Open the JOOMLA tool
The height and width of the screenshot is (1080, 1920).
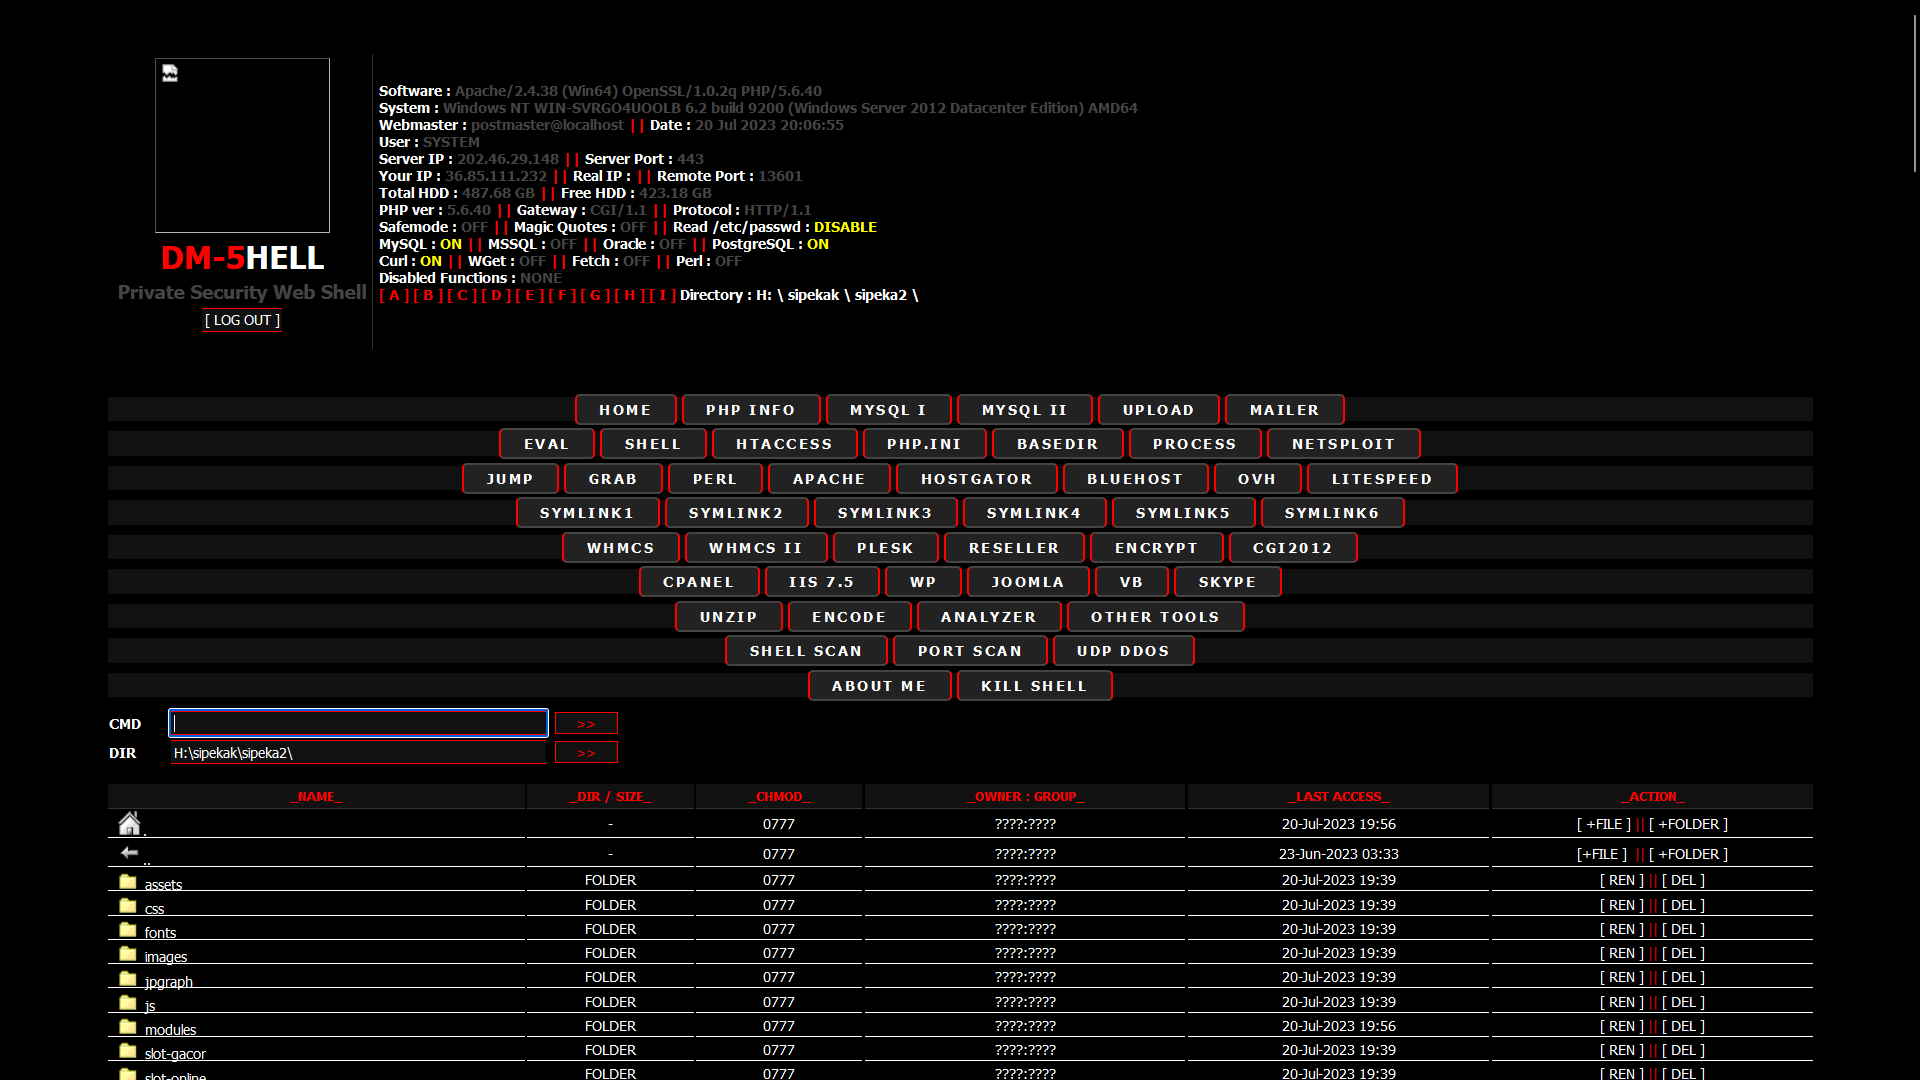point(1028,582)
